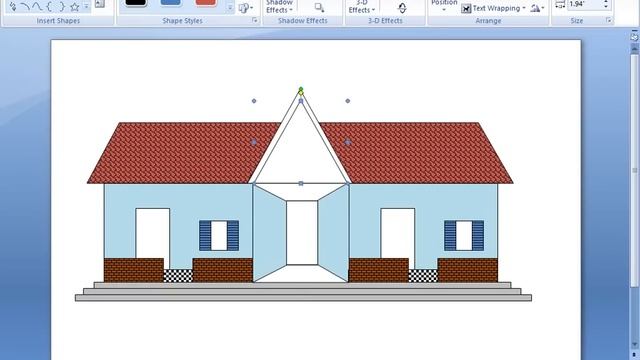Open the Rotate dropdown in Arrange
Image resolution: width=640 pixels, height=360 pixels.
(x=537, y=8)
